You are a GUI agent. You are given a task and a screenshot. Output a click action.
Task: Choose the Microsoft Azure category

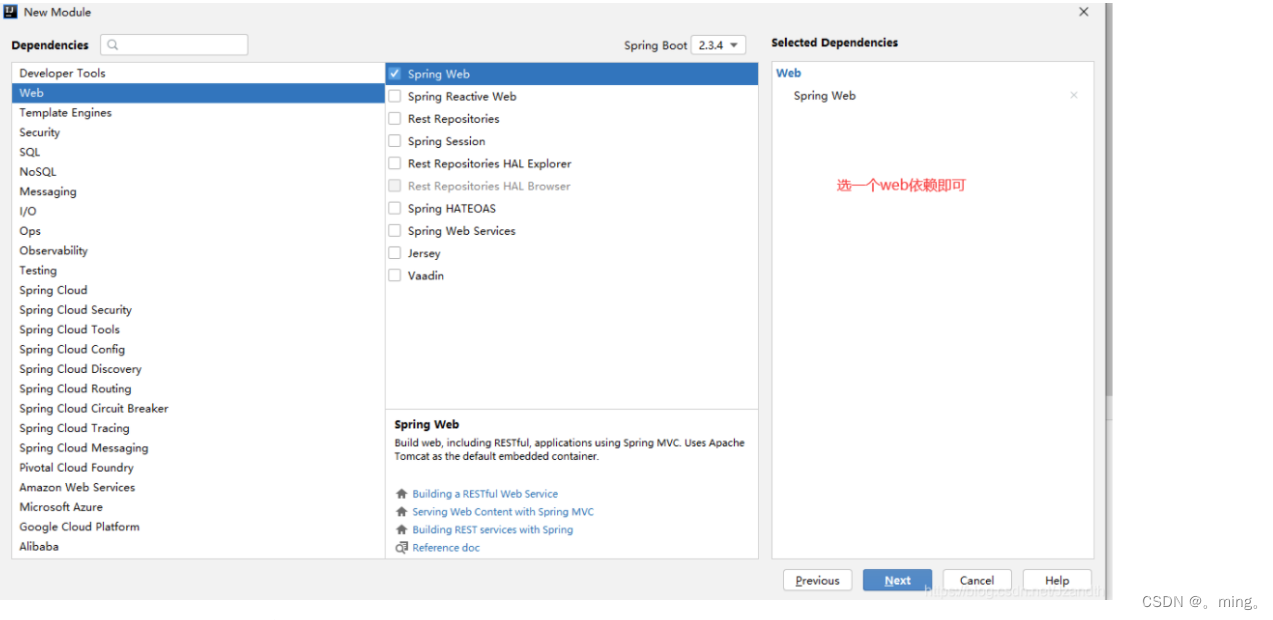click(198, 507)
